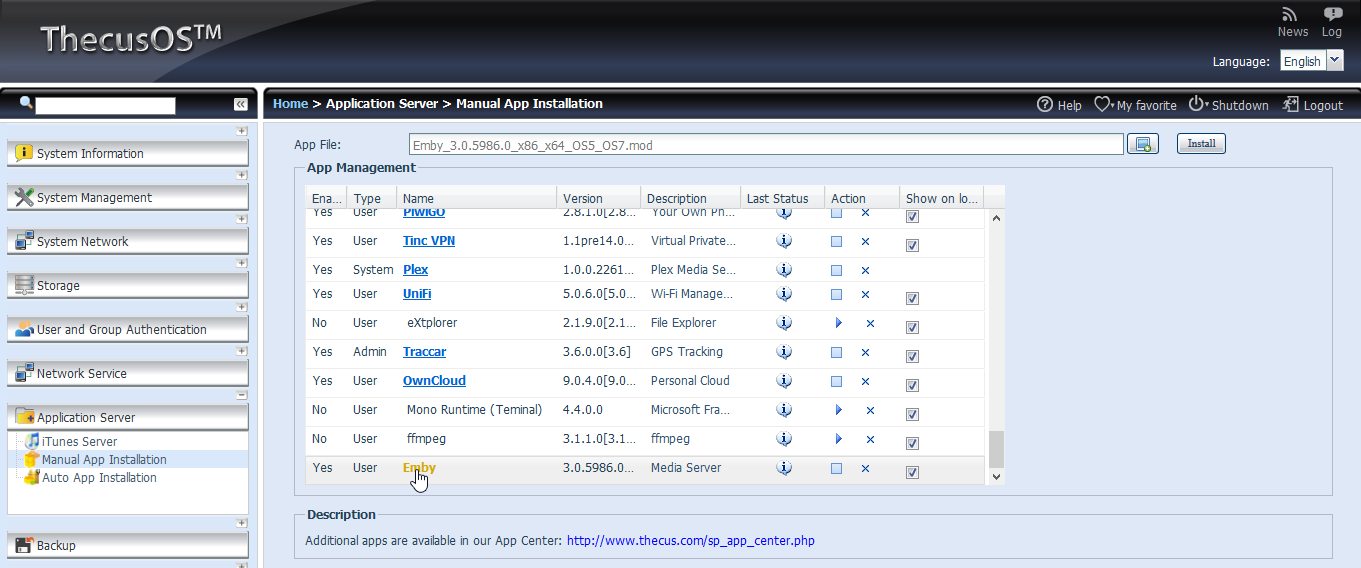
Task: Uninstall the OwnCloud app
Action: 865,382
